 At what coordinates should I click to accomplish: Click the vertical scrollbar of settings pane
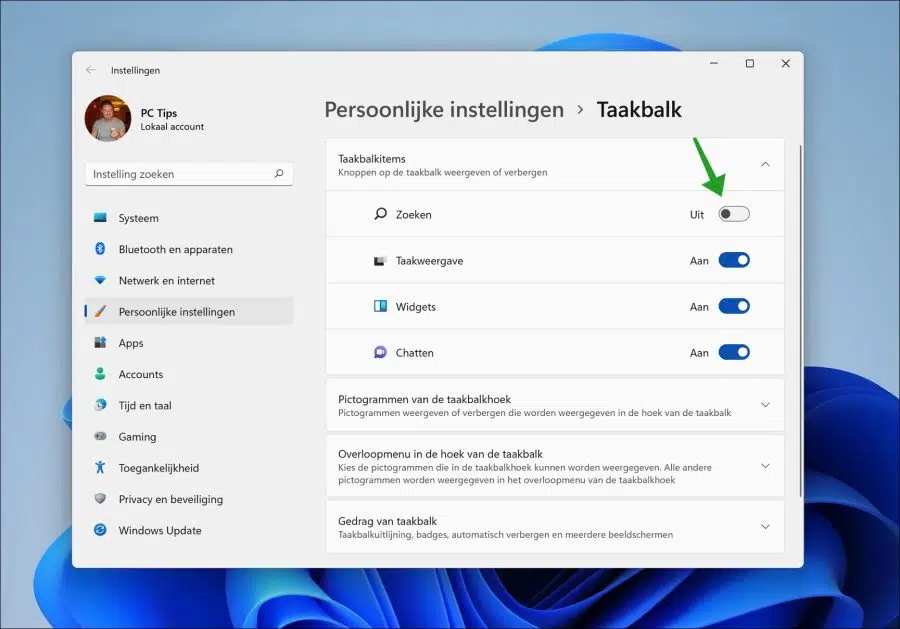click(x=800, y=321)
